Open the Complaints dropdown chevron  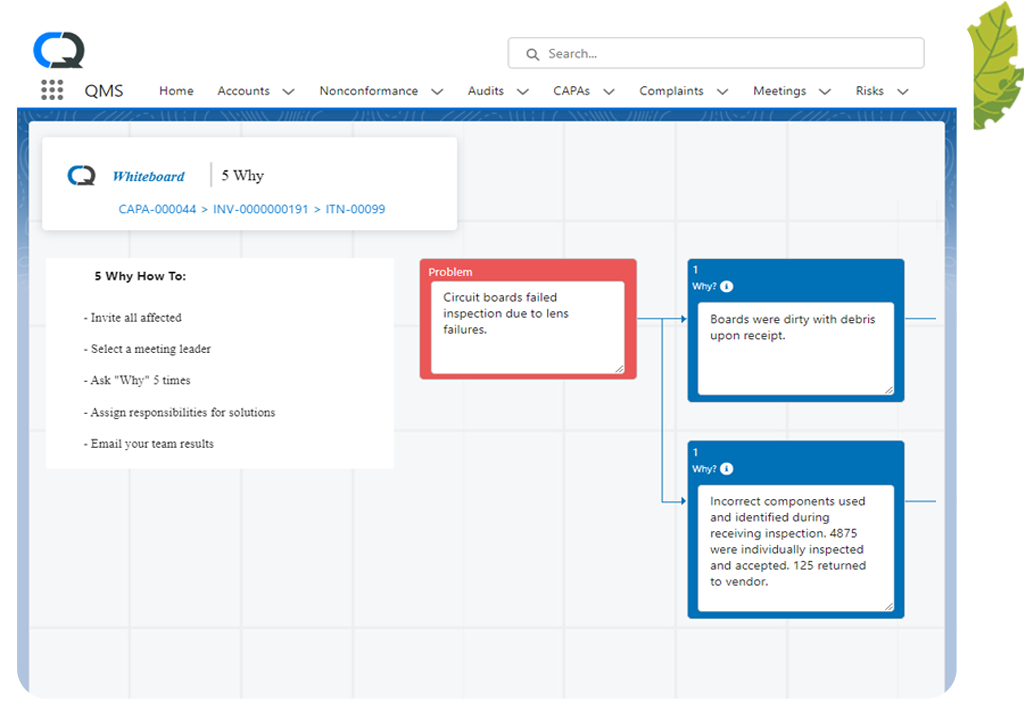pyautogui.click(x=722, y=92)
